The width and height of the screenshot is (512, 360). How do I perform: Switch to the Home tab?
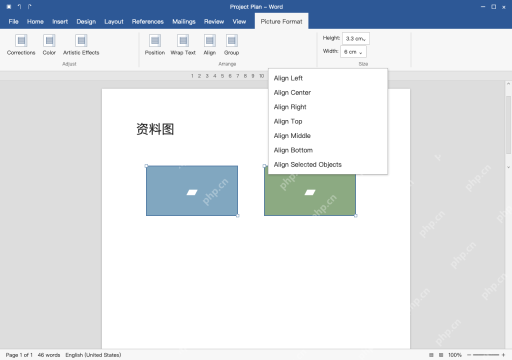(x=35, y=21)
